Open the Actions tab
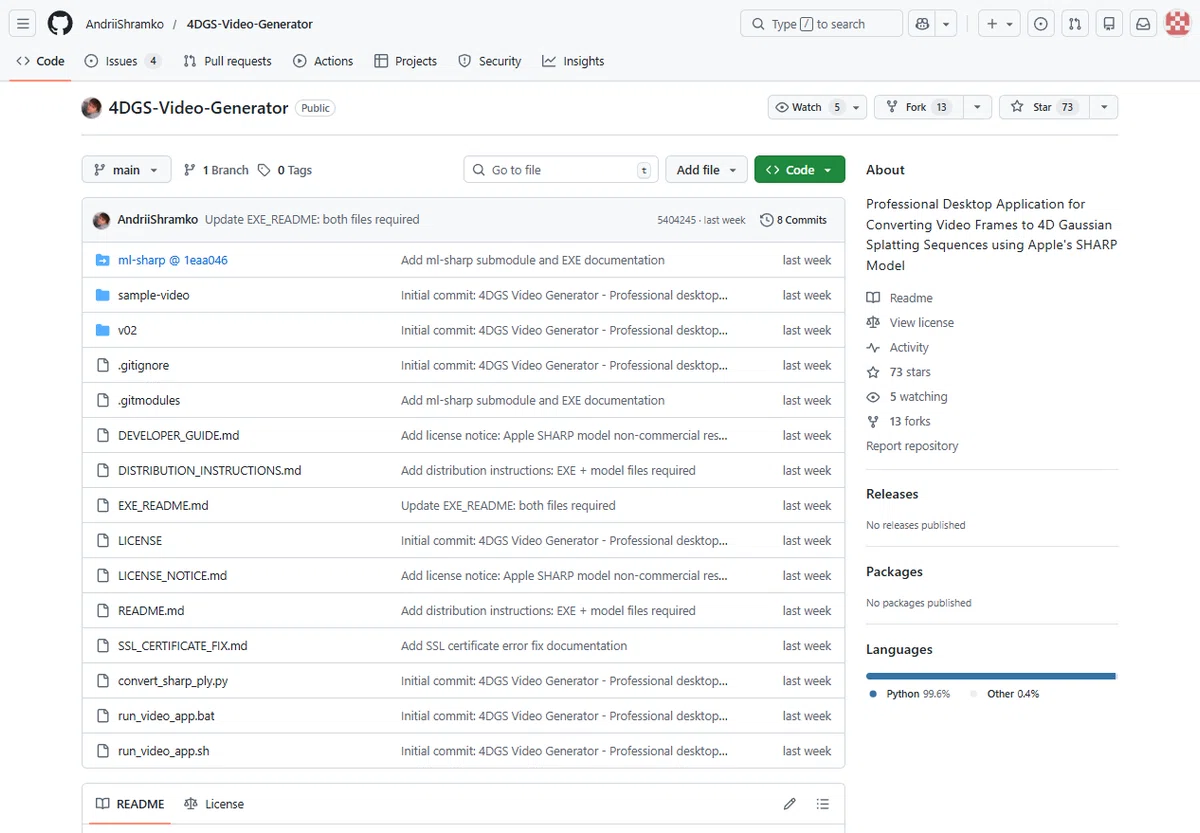The height and width of the screenshot is (833, 1200). coord(323,61)
